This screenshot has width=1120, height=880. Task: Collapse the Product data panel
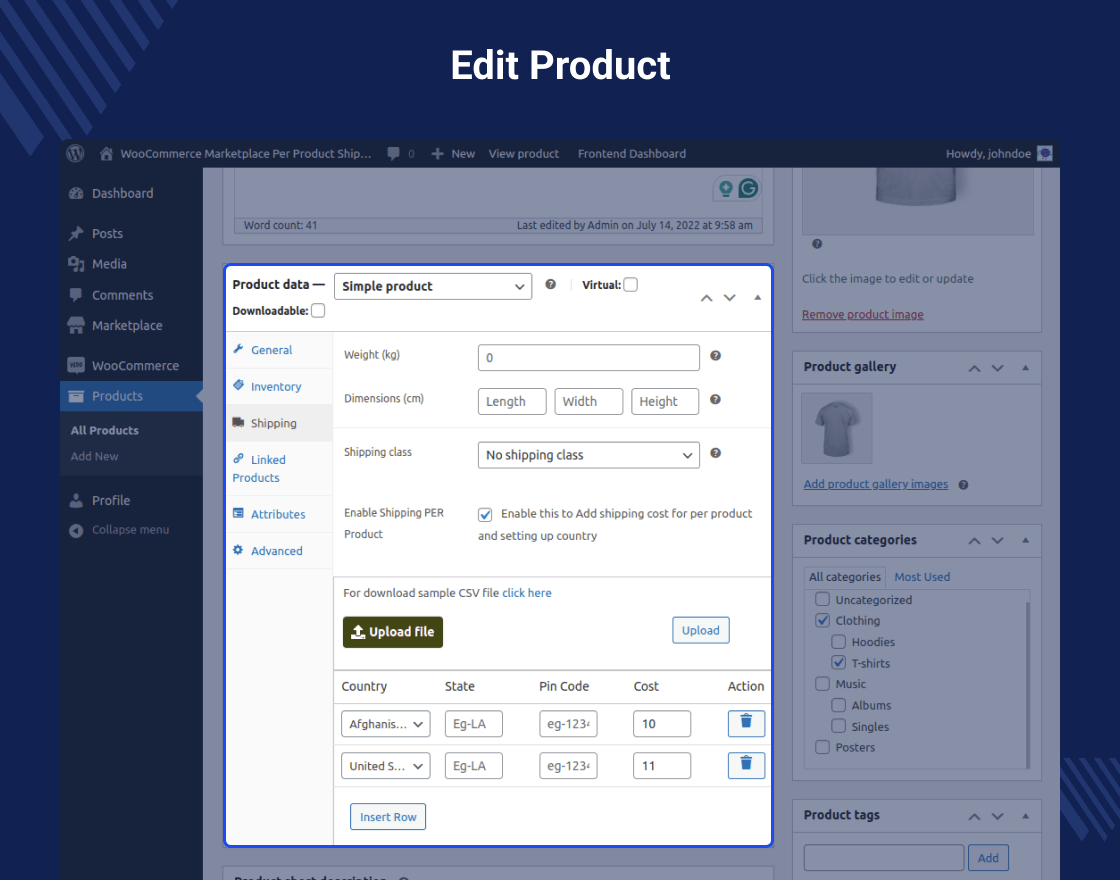(758, 297)
